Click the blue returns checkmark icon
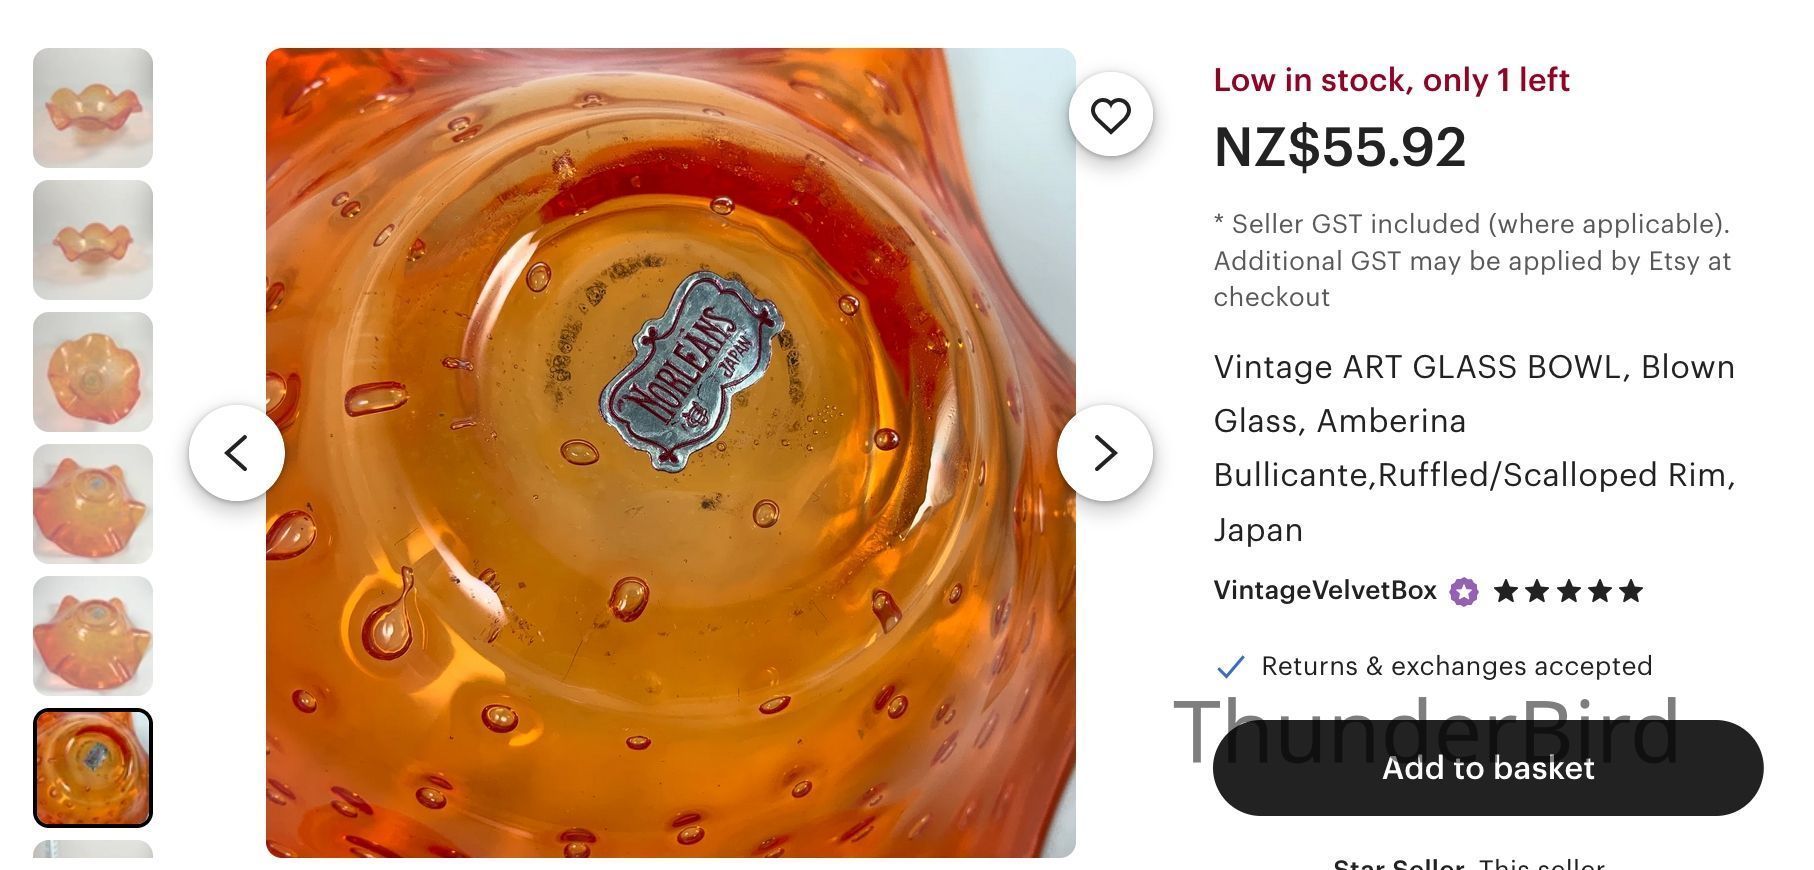The image size is (1814, 870). coord(1230,666)
